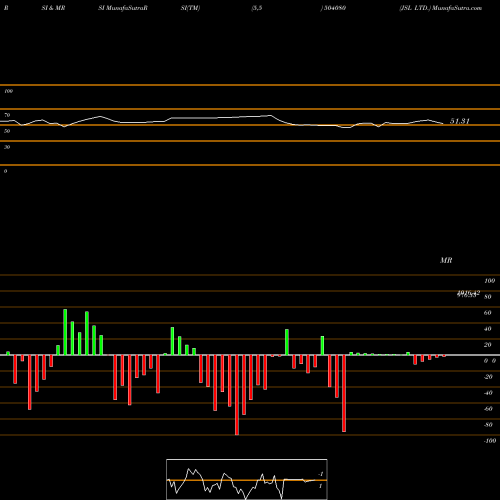
Task: Click the MR axis label 60
Action: pyautogui.click(x=487, y=313)
